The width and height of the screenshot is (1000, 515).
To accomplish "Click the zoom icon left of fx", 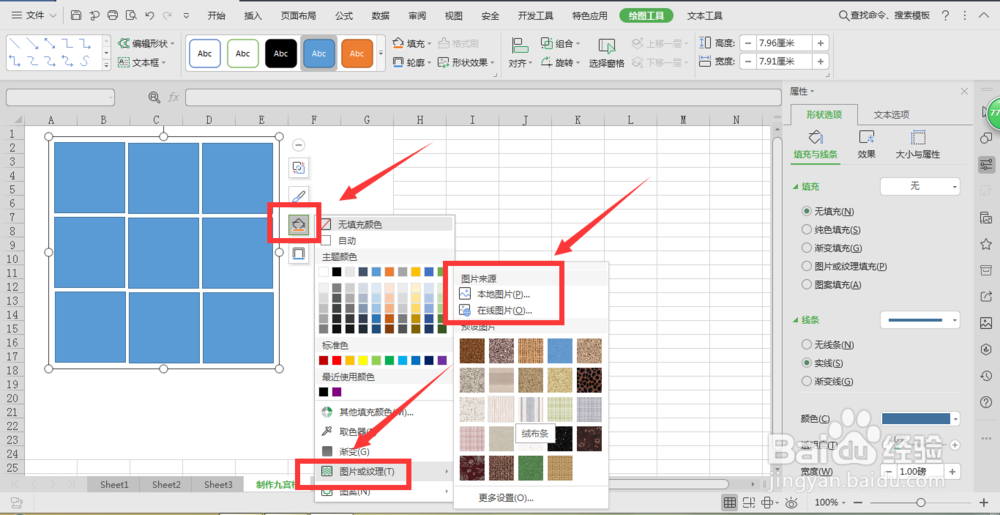I will (154, 97).
